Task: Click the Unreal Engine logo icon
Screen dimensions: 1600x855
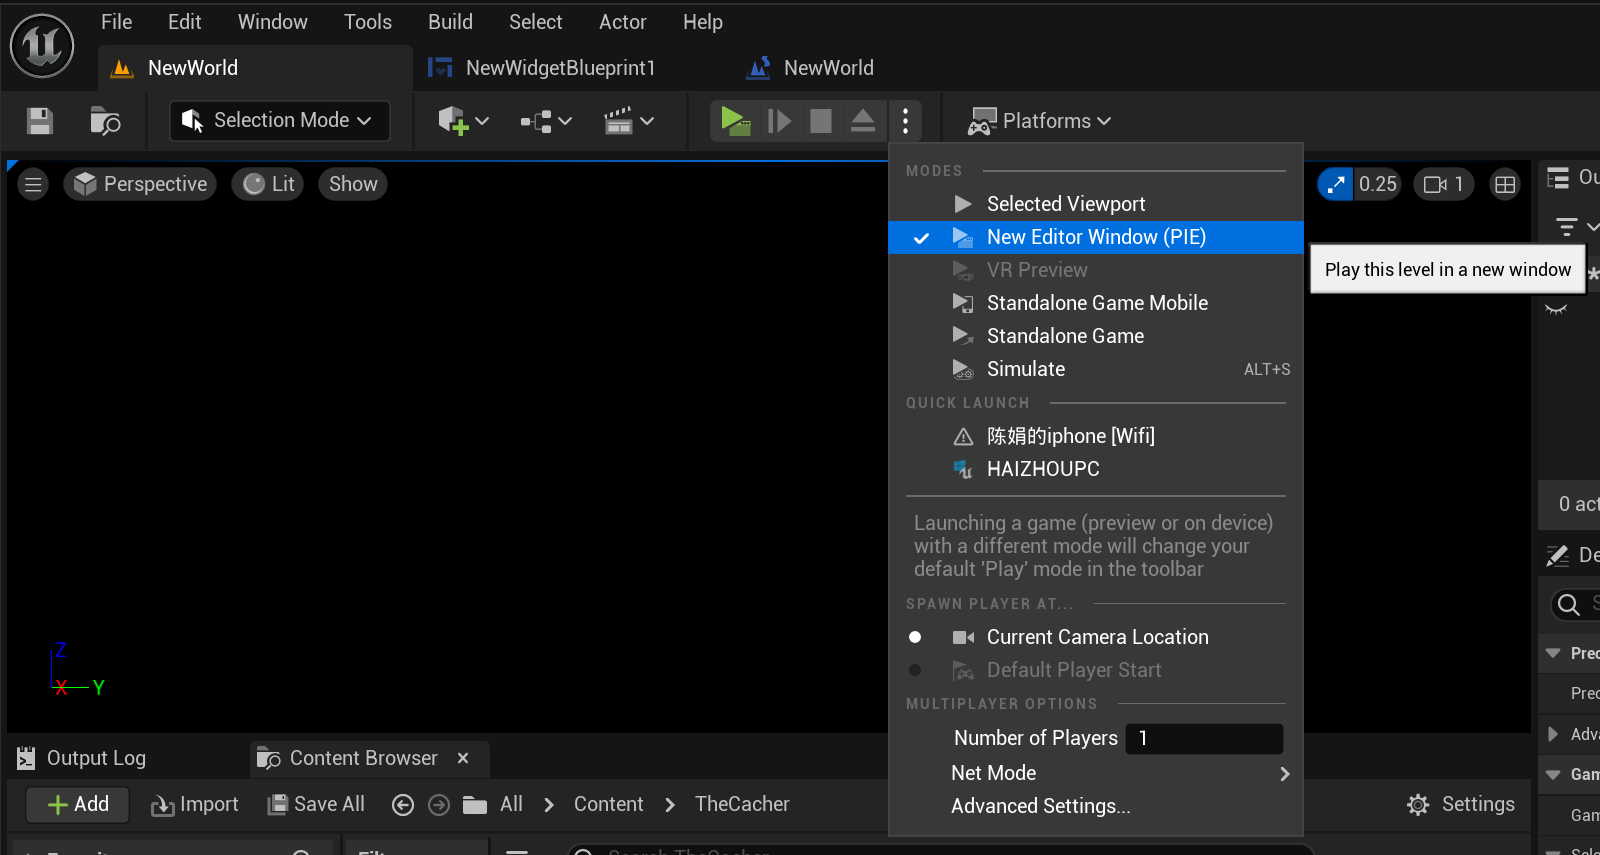Action: pyautogui.click(x=42, y=45)
